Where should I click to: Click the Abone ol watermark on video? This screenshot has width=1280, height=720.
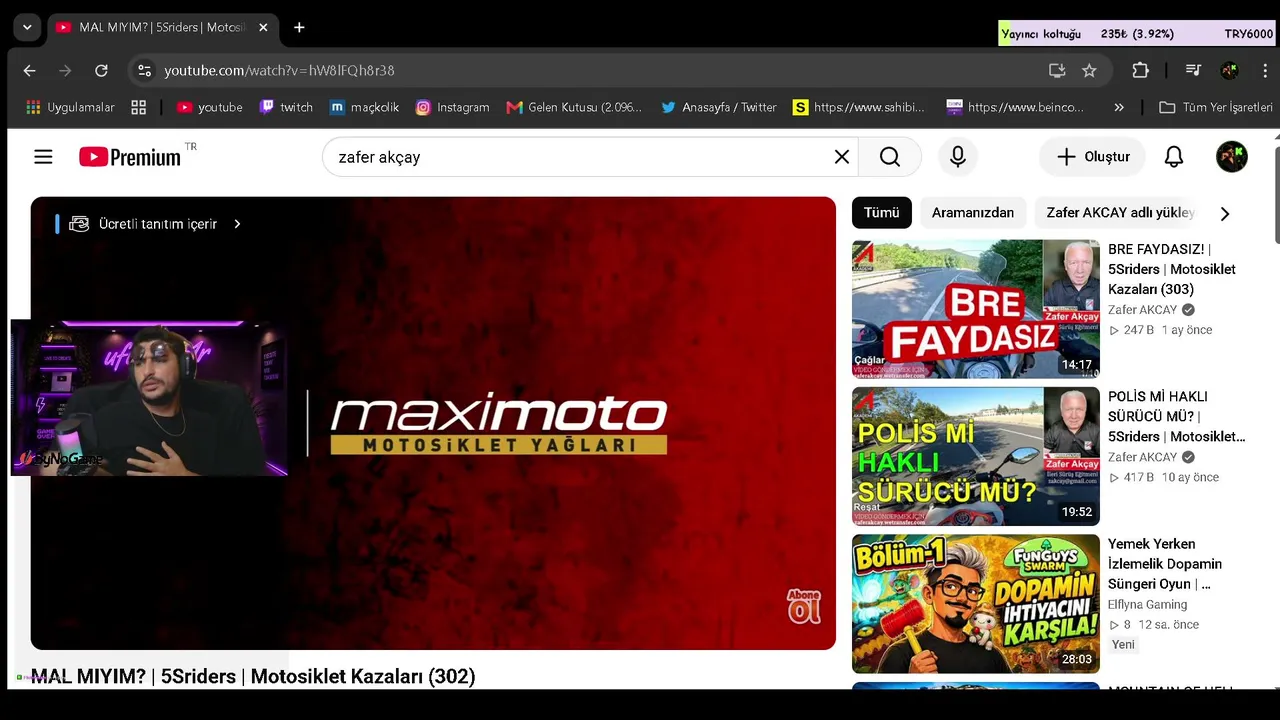click(x=804, y=607)
